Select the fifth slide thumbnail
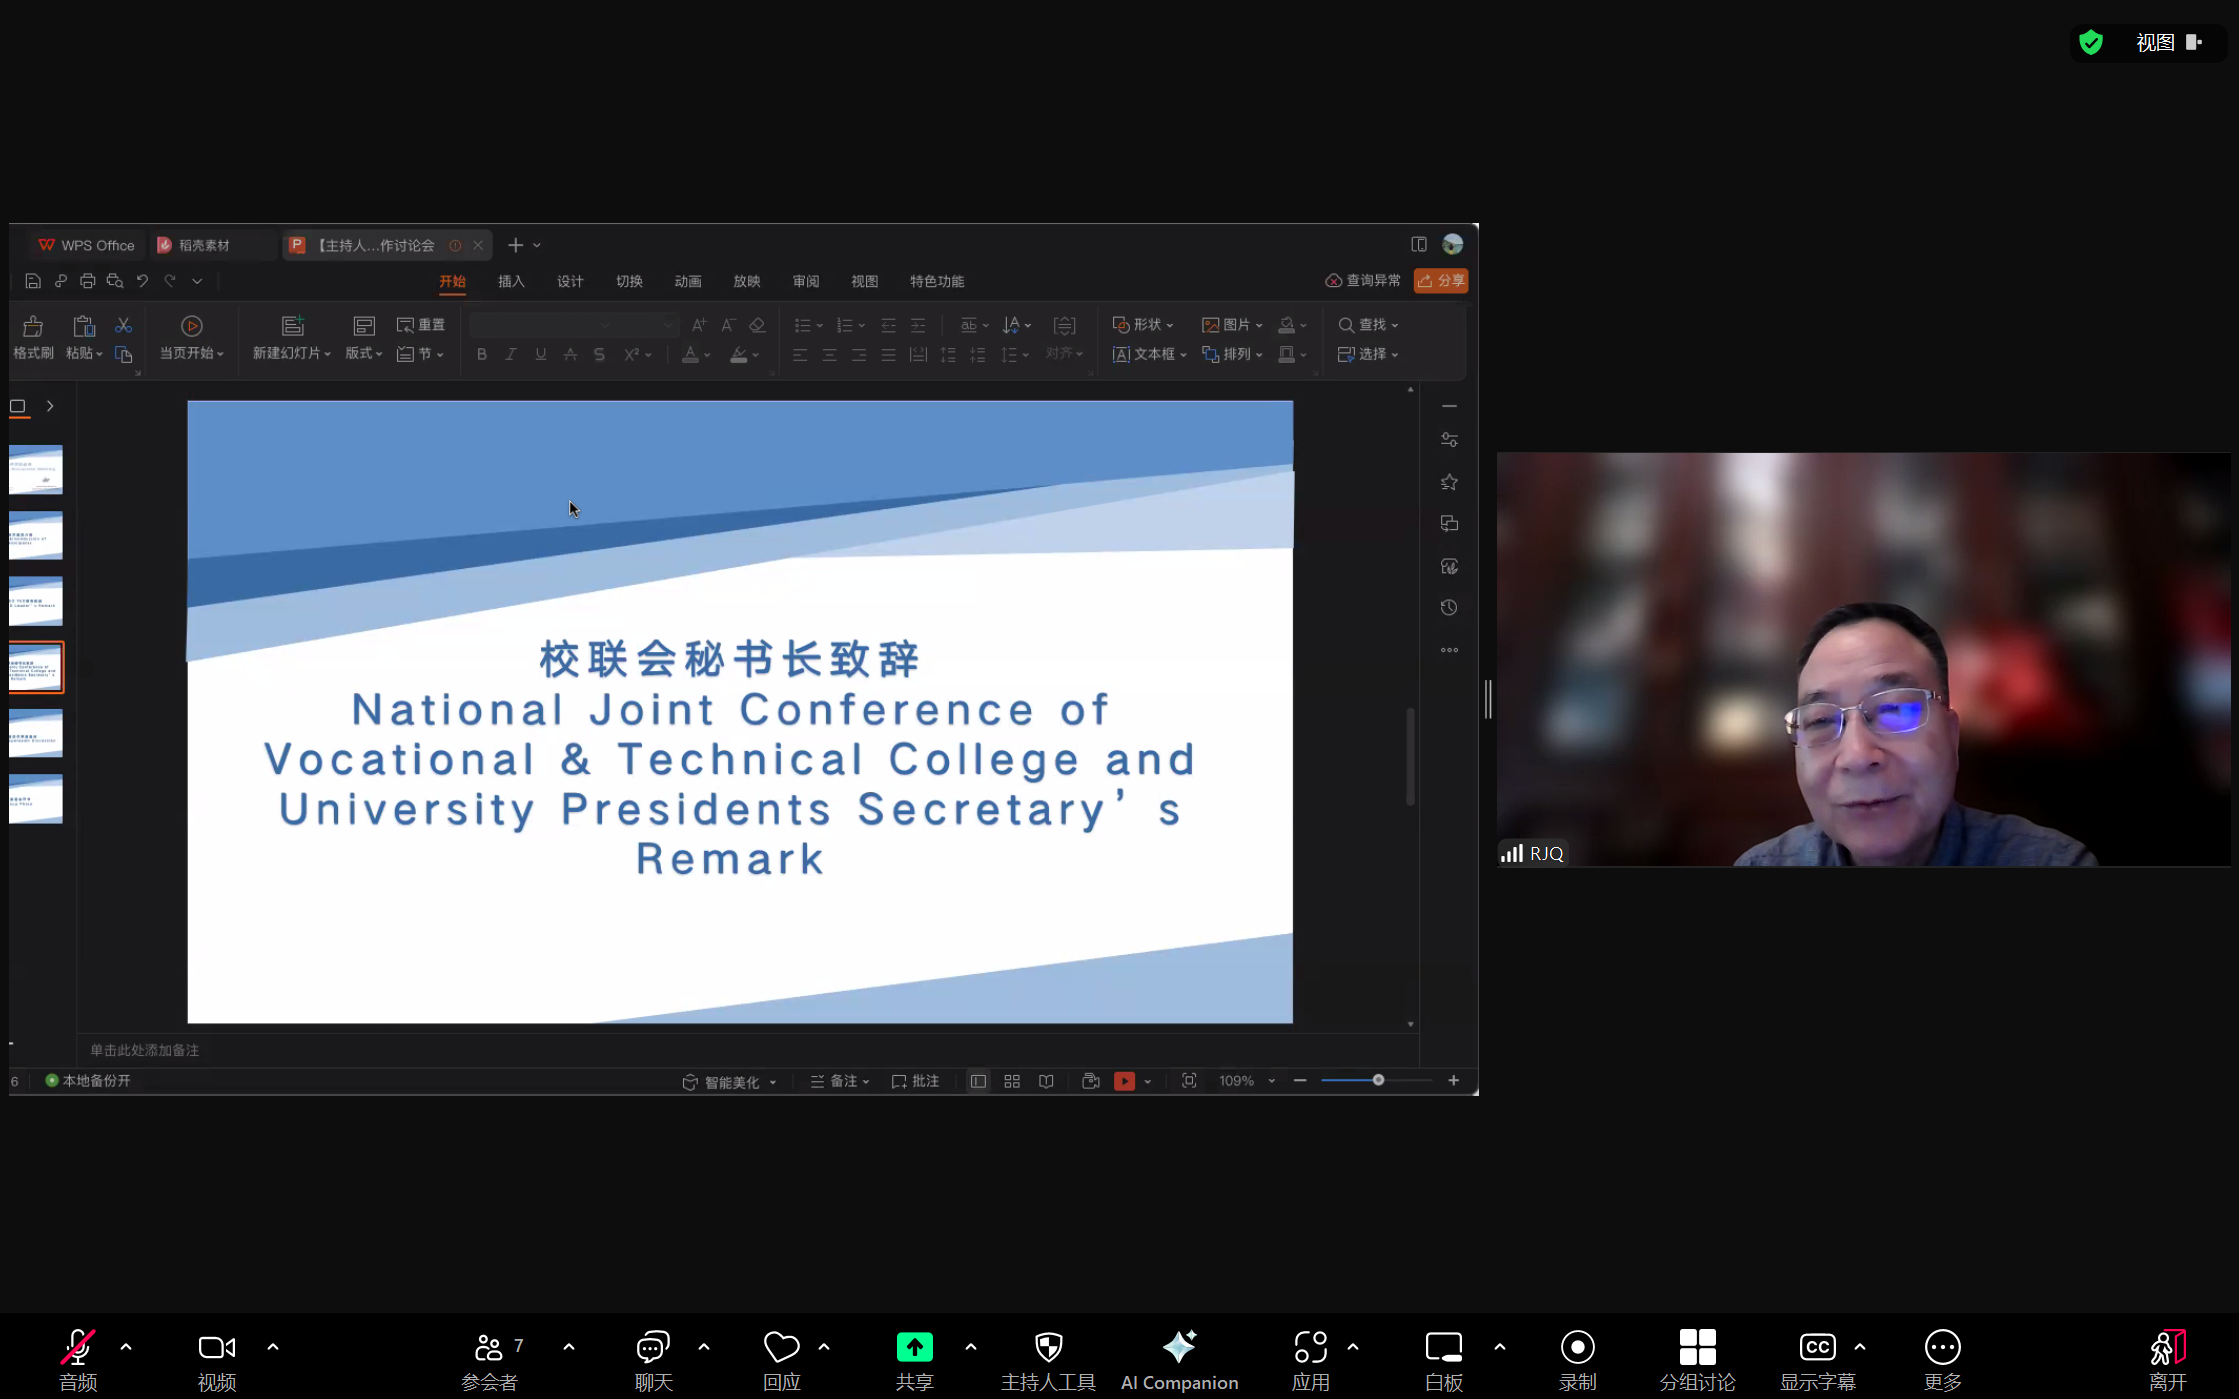 click(36, 733)
